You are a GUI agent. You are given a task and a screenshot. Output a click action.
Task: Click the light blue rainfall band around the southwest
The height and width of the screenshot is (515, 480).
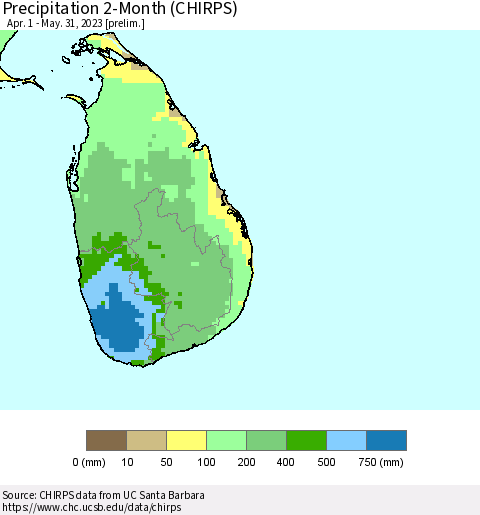(100, 283)
